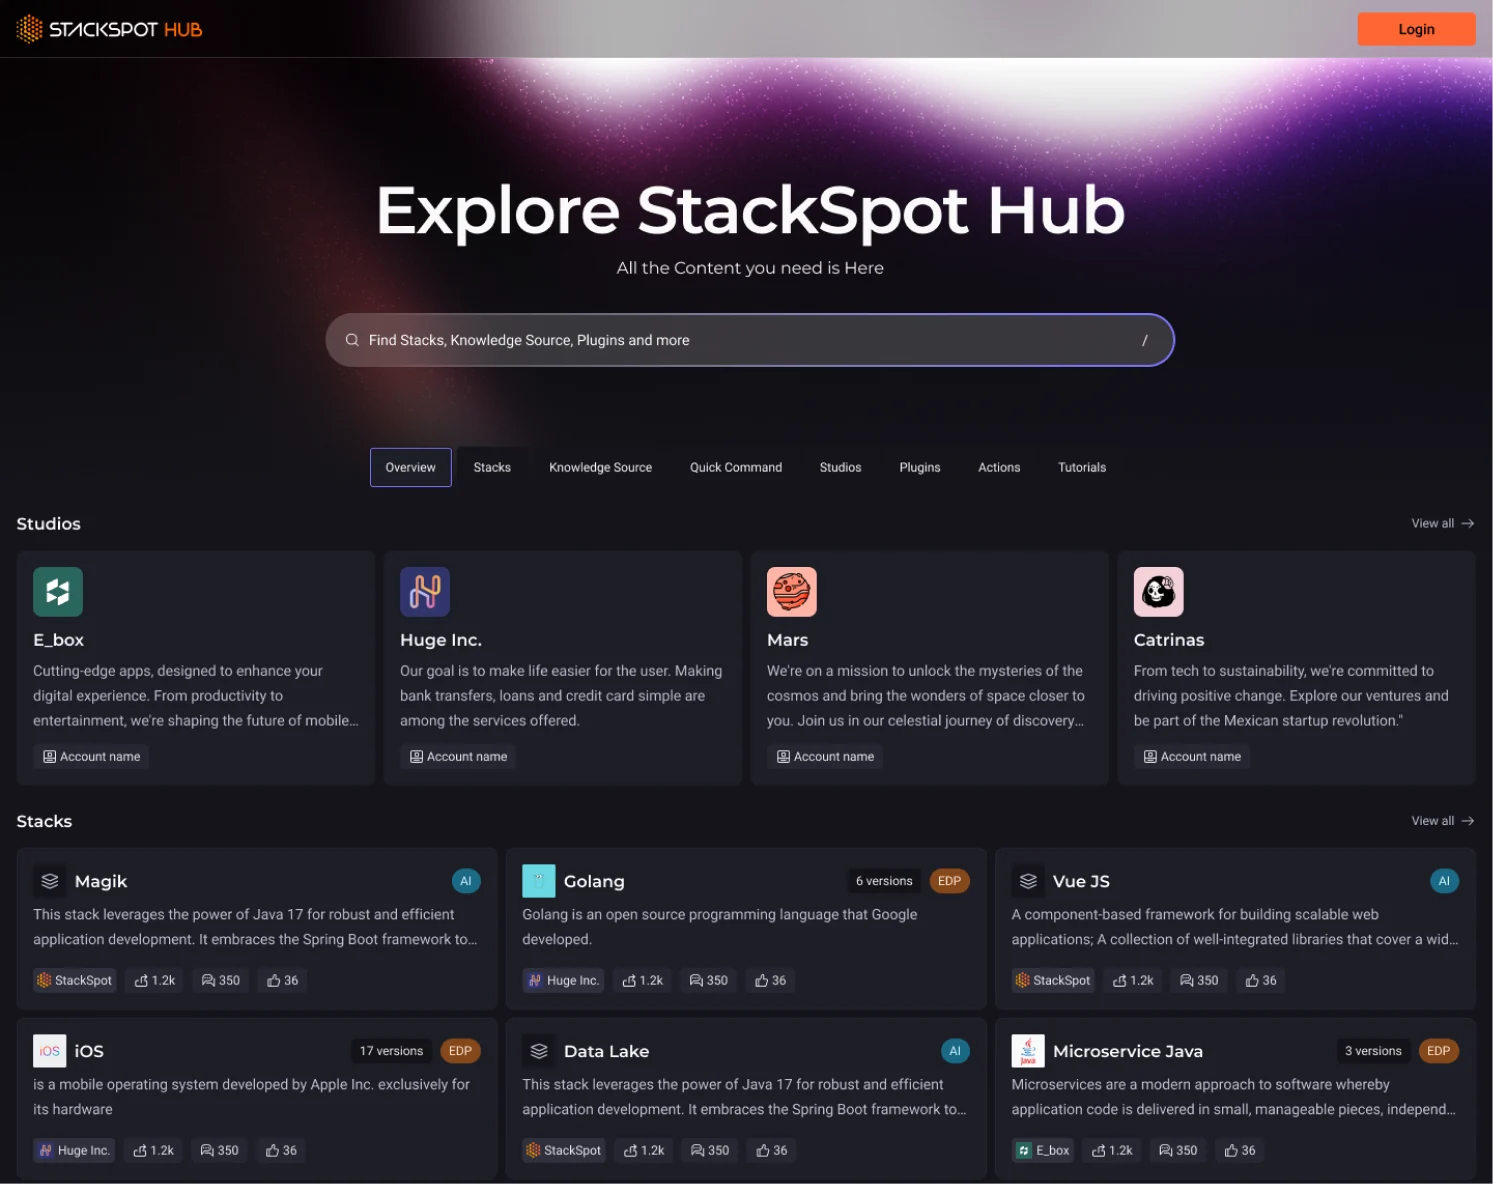Viewport: 1493px width, 1184px height.
Task: Click the 17 versions tag on iOS
Action: [391, 1051]
